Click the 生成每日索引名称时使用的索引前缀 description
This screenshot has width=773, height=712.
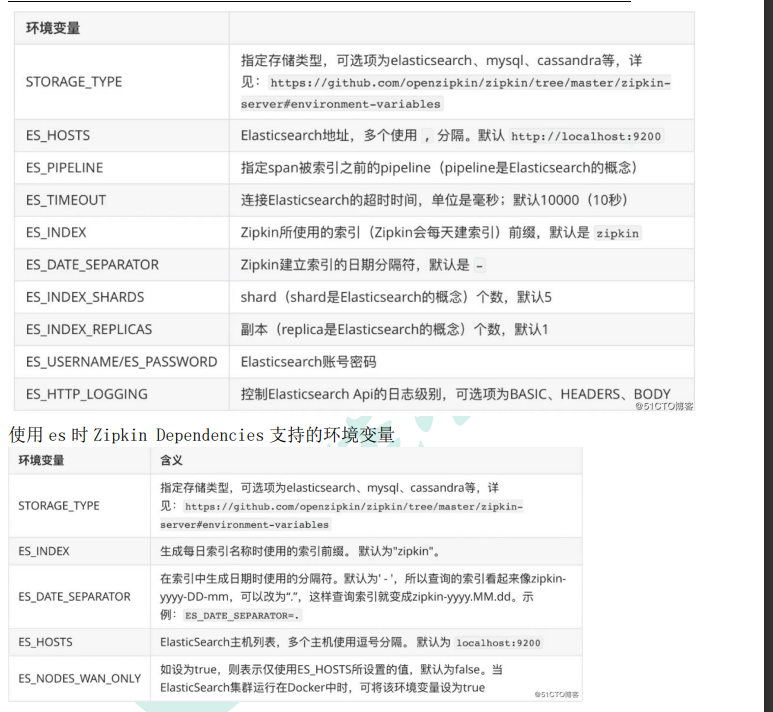[300, 551]
